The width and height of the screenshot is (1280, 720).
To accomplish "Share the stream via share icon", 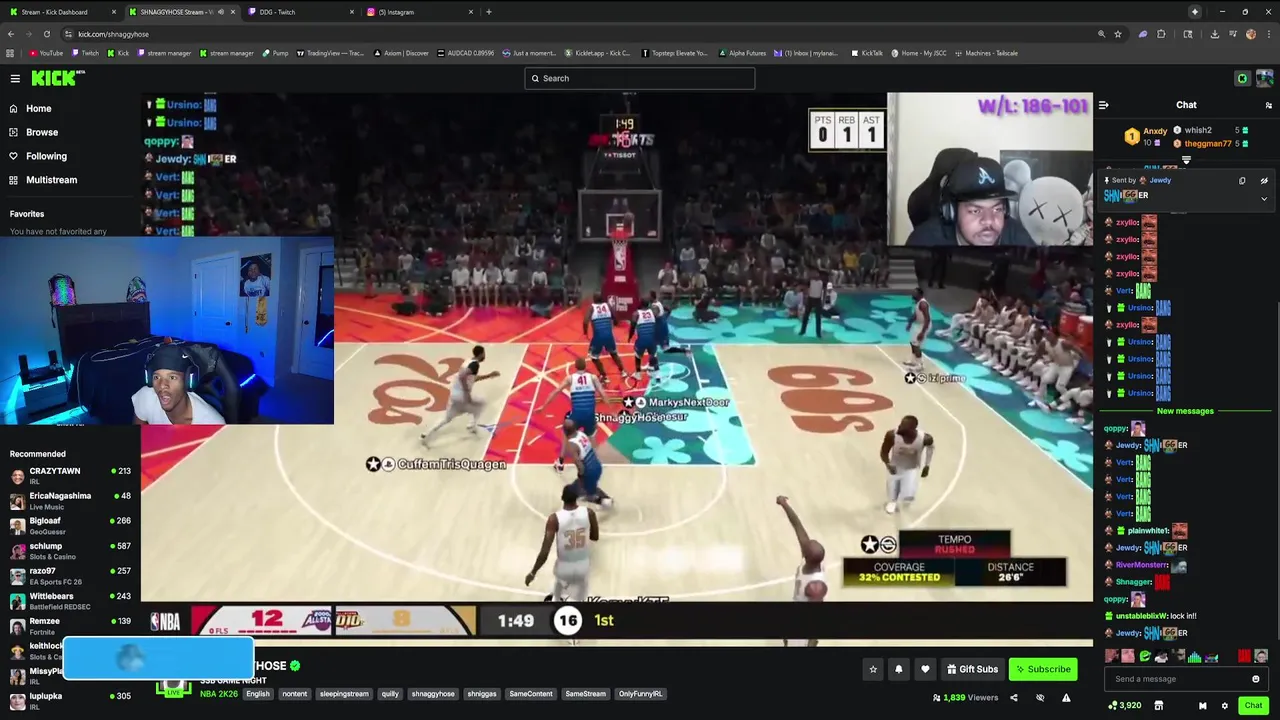I will tap(1014, 698).
